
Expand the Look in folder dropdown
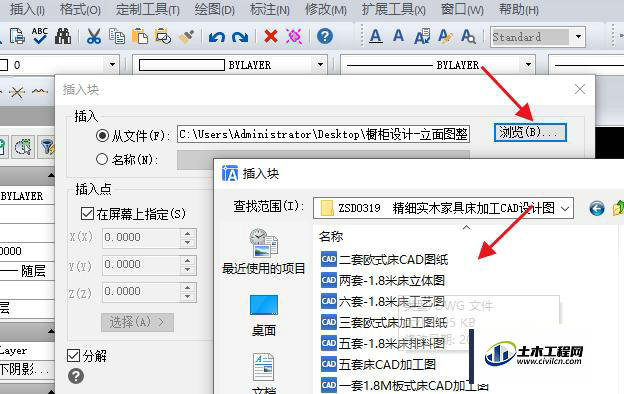tap(565, 208)
